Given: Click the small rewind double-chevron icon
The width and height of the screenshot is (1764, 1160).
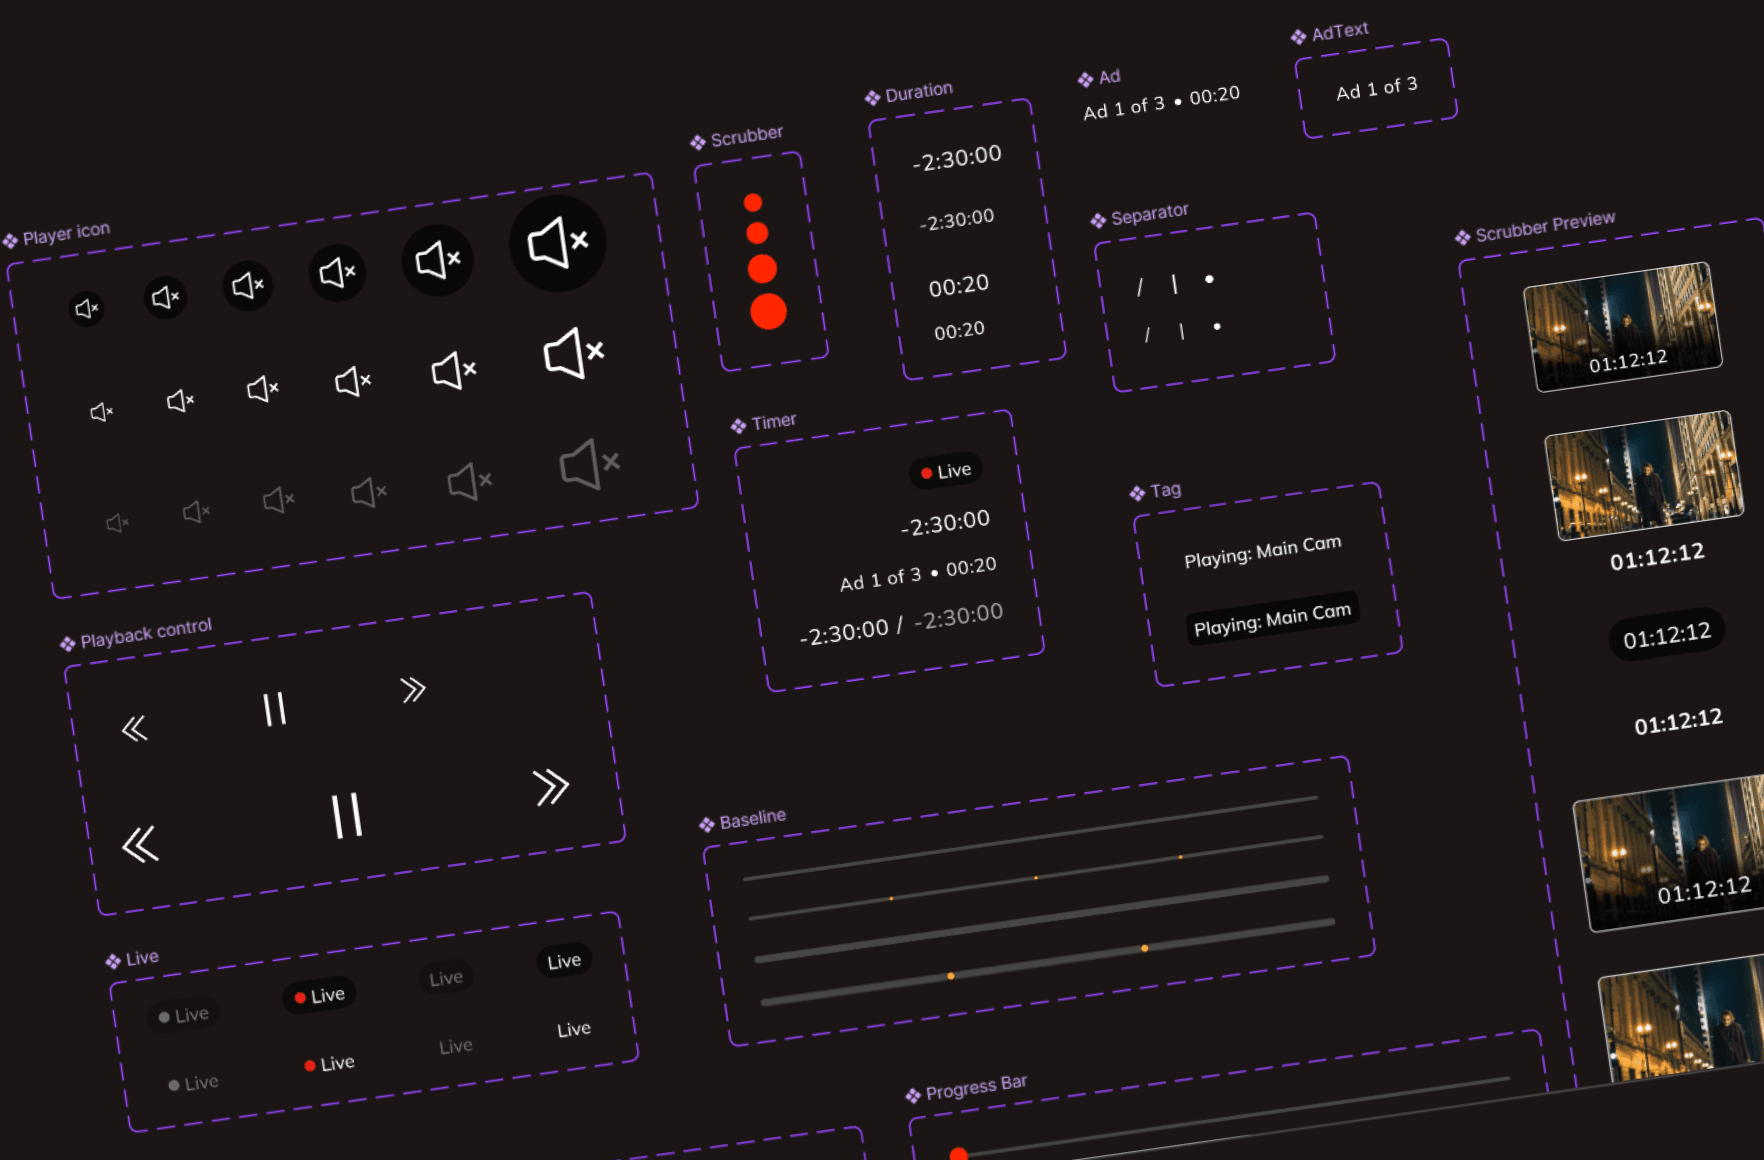Looking at the screenshot, I should (x=135, y=728).
